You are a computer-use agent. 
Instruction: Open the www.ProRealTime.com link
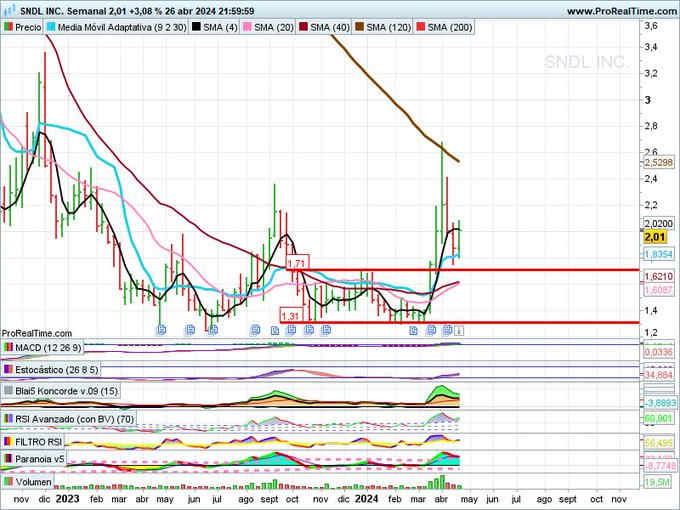[623, 11]
